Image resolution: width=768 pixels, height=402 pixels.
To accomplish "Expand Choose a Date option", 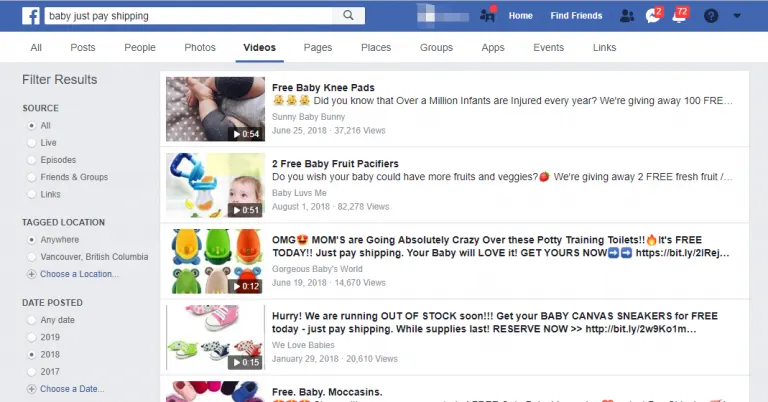I will pyautogui.click(x=72, y=389).
